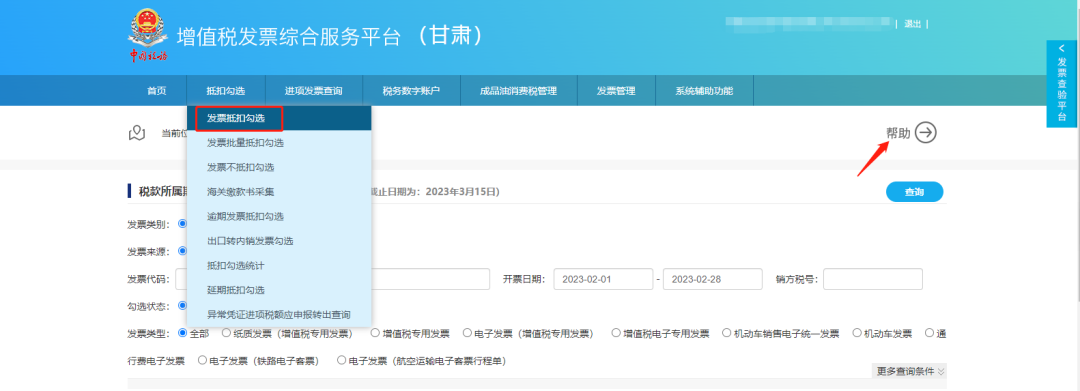Select 增值税专用发票 radio option
The image size is (1080, 391).
(375, 333)
